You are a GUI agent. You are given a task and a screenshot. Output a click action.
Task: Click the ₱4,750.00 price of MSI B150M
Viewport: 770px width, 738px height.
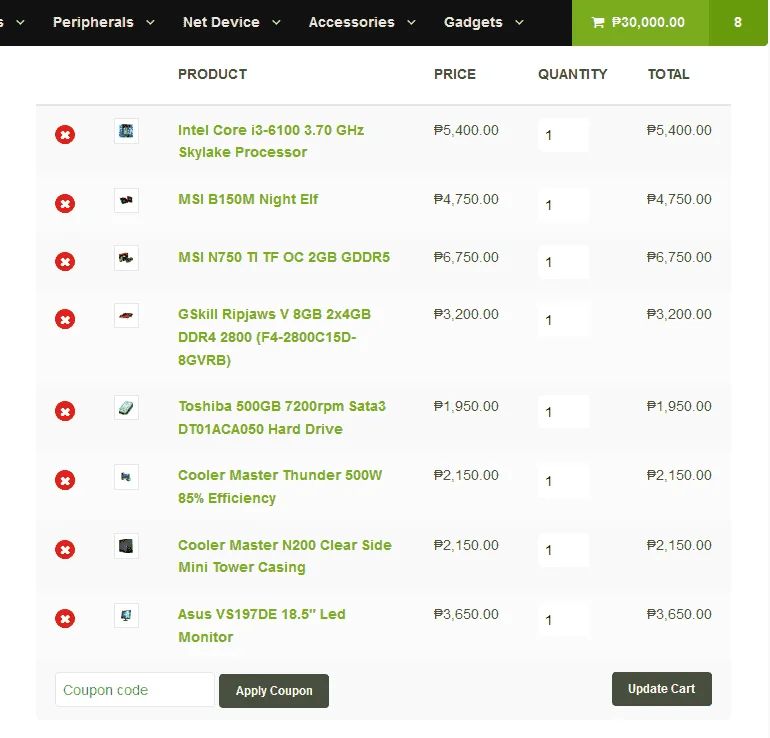coord(466,199)
